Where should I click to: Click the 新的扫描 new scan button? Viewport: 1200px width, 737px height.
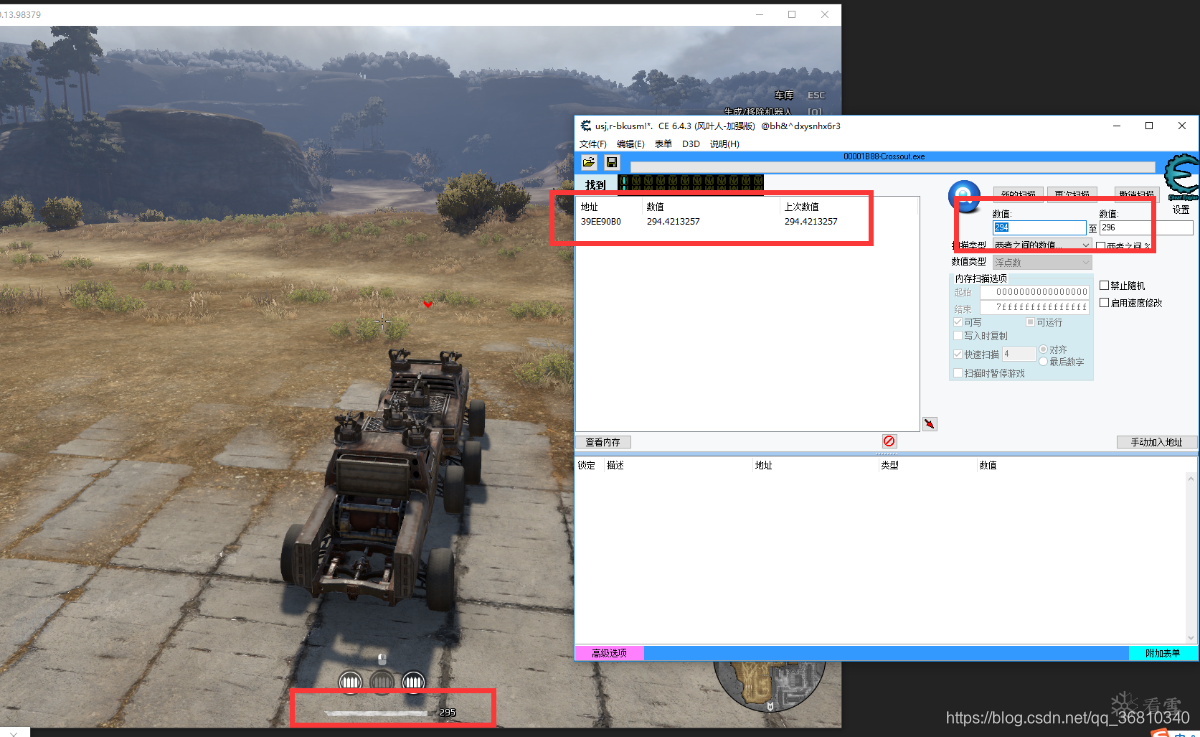[1019, 194]
